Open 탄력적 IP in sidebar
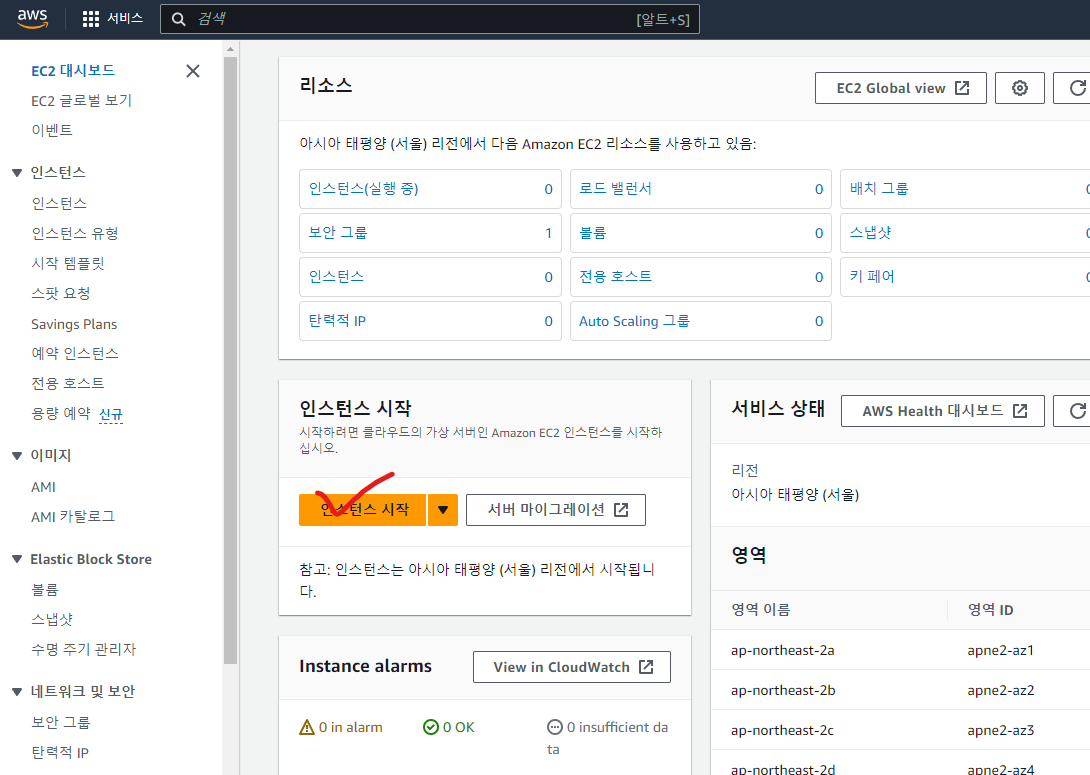The image size is (1090, 775). tap(60, 752)
